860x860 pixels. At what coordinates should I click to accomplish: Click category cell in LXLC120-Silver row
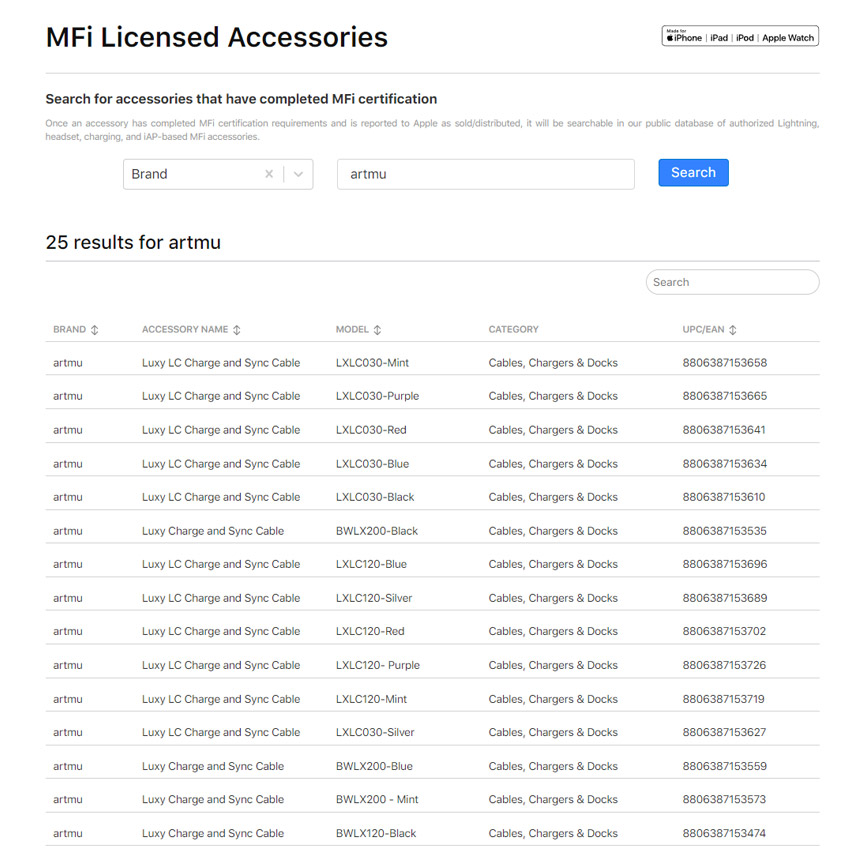tap(553, 598)
